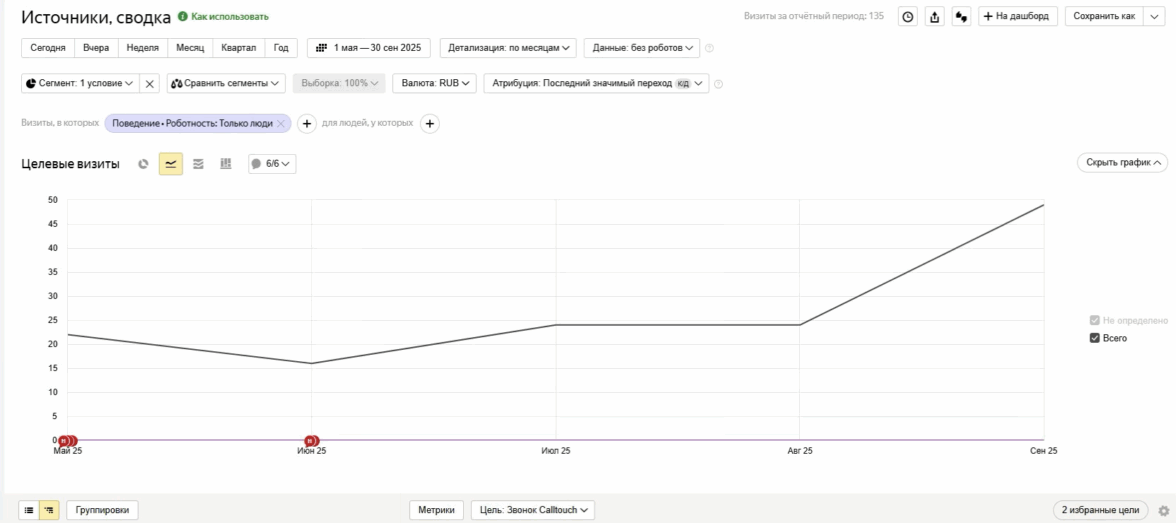Open the "Детализация: по месяцам" dropdown
The image size is (1176, 523).
point(508,47)
